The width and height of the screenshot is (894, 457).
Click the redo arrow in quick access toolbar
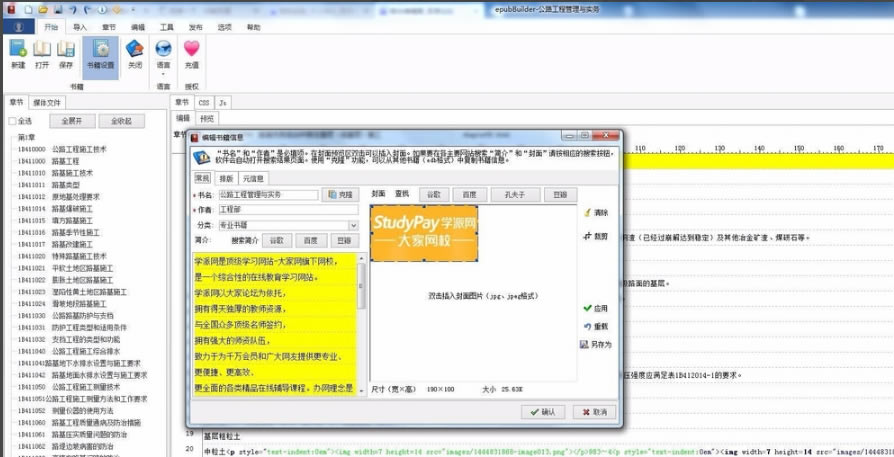[x=87, y=10]
